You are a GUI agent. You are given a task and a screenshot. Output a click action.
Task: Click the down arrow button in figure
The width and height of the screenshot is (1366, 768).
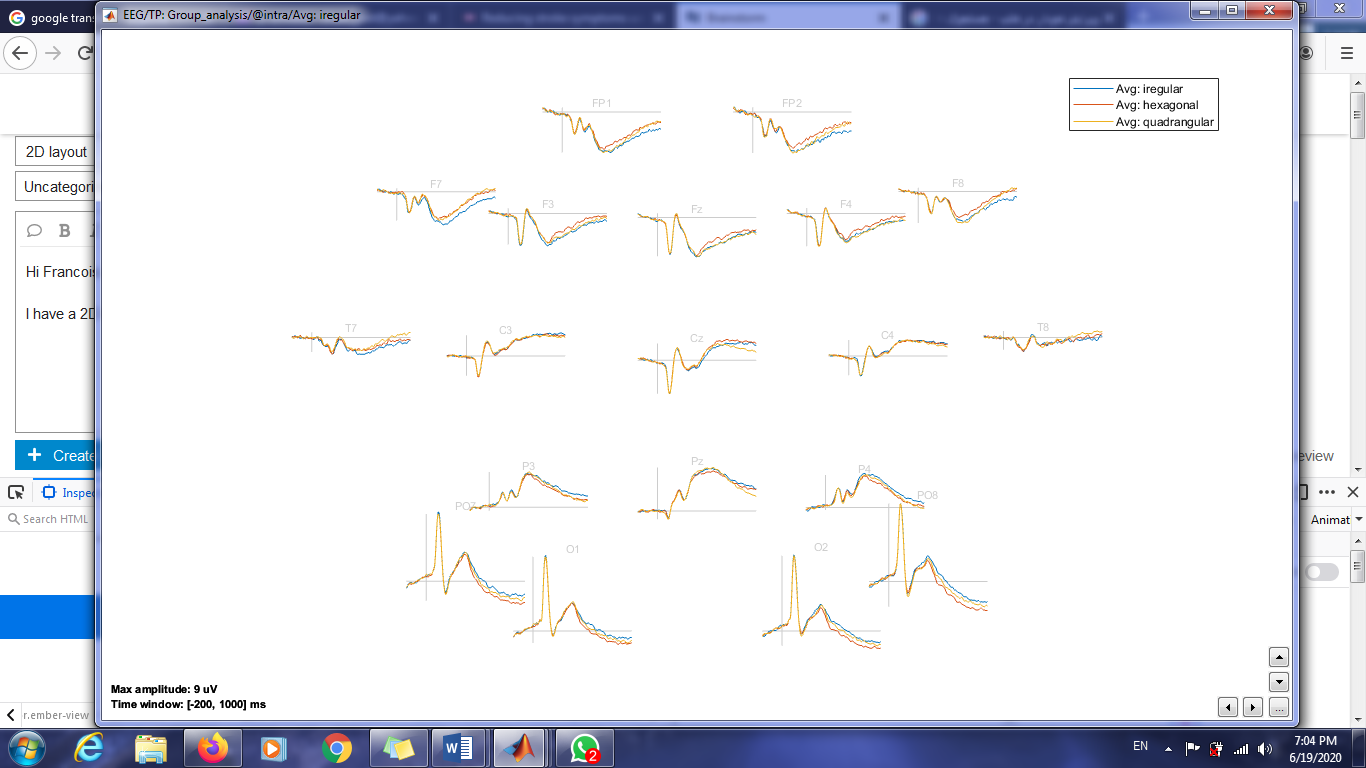coord(1278,682)
